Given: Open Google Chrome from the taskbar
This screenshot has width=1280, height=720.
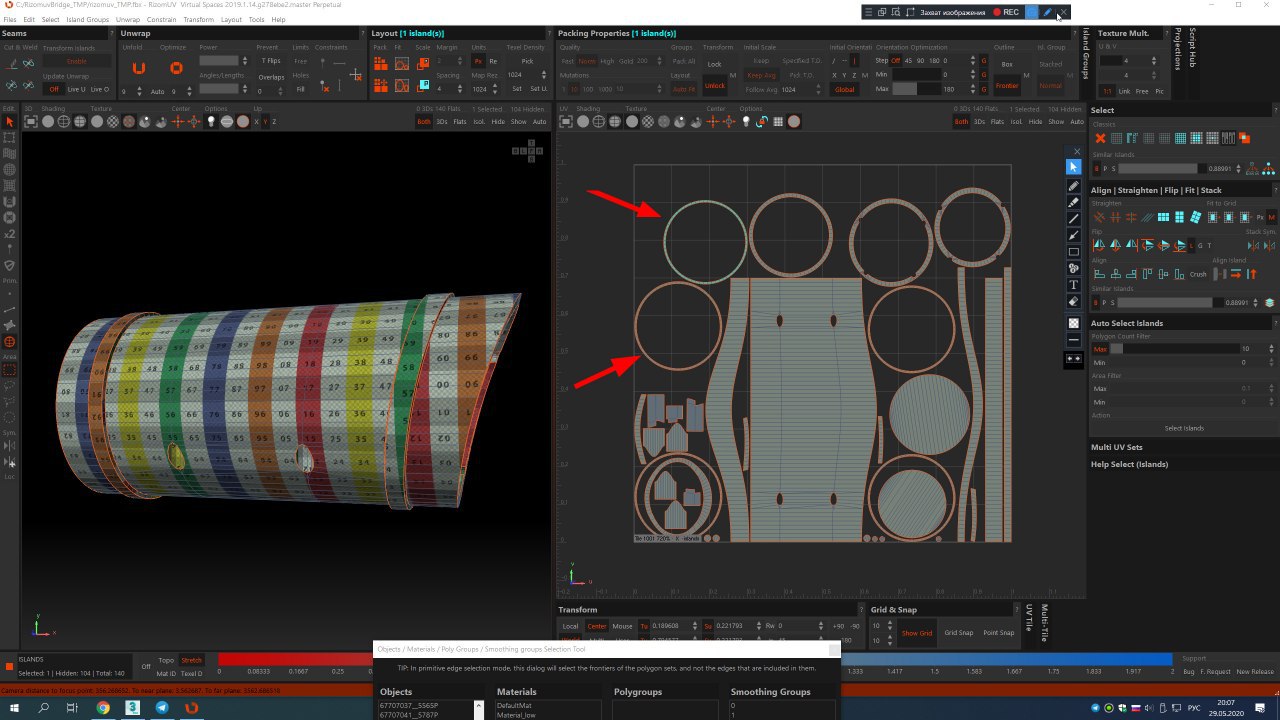Looking at the screenshot, I should [x=103, y=708].
